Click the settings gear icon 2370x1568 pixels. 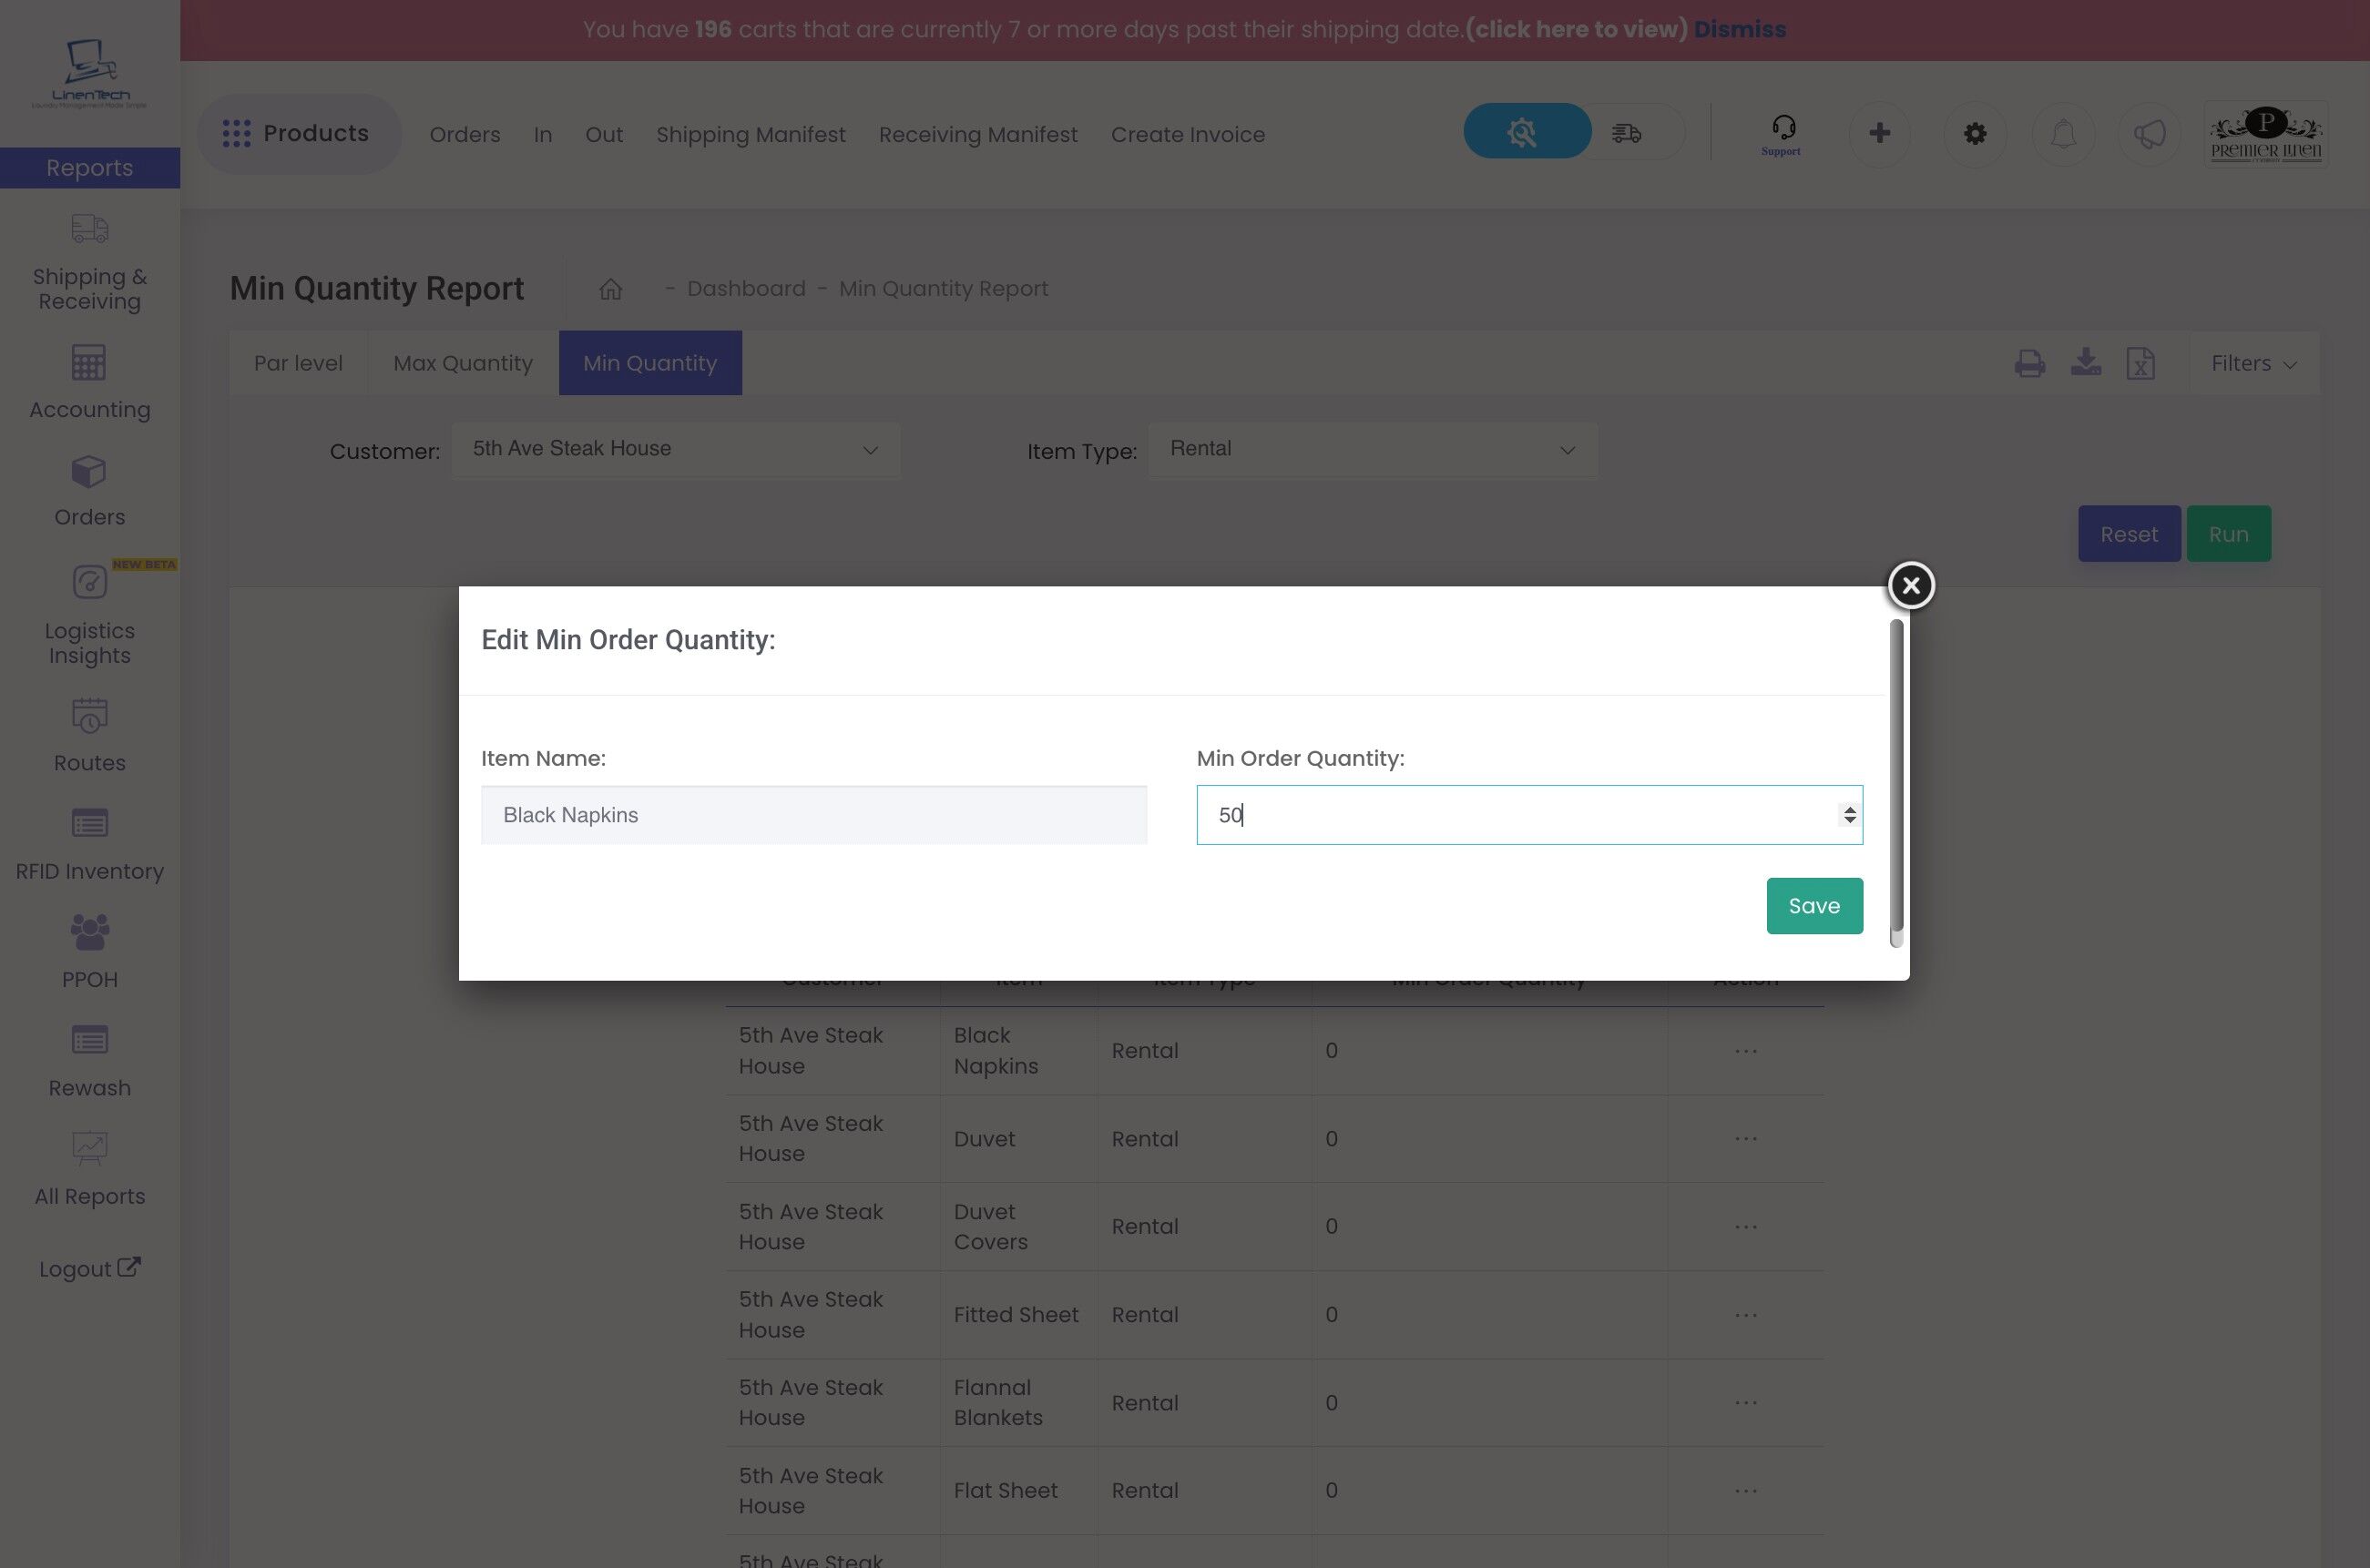[x=1974, y=133]
